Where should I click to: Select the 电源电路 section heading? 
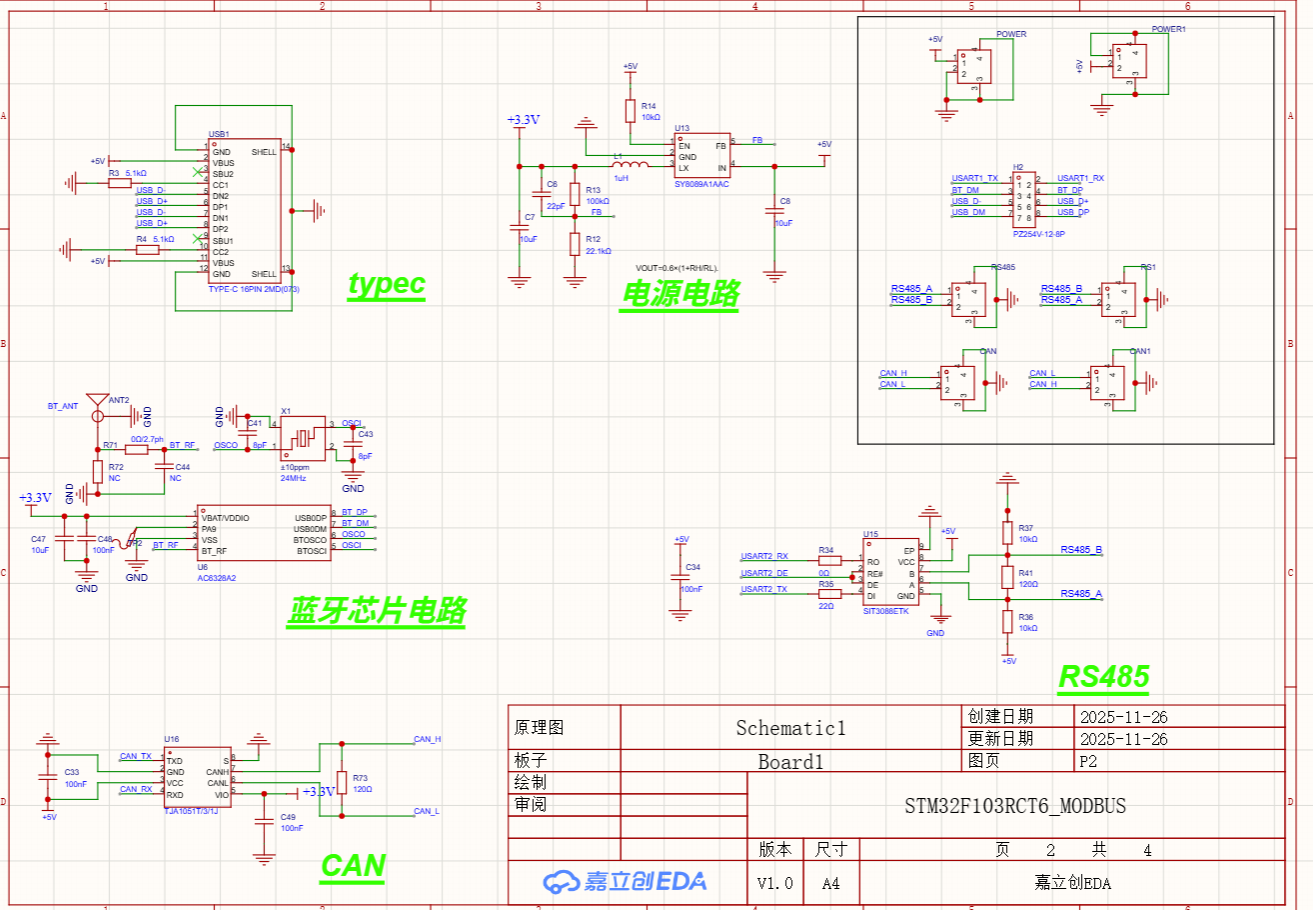681,294
